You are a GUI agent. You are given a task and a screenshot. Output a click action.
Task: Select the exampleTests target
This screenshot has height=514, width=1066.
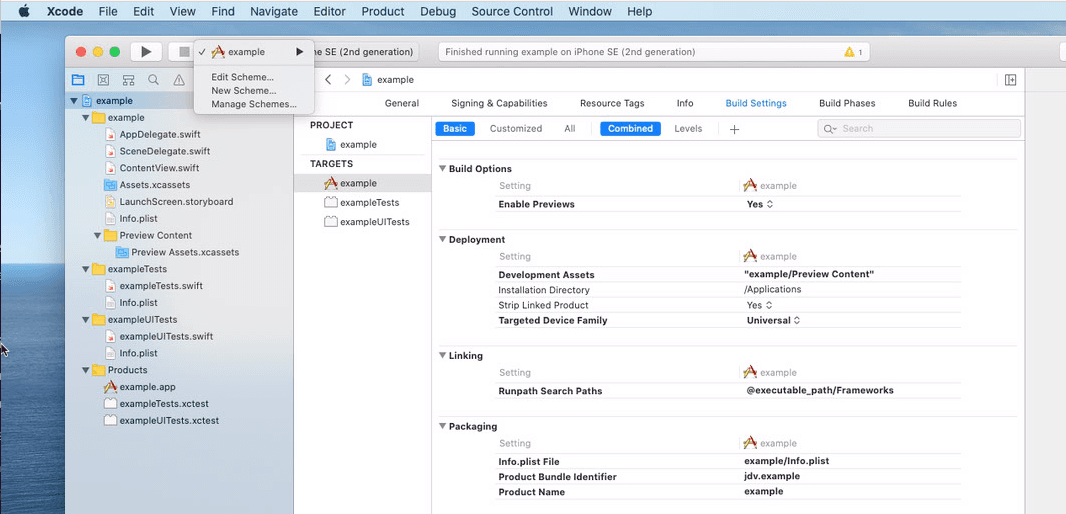click(369, 202)
